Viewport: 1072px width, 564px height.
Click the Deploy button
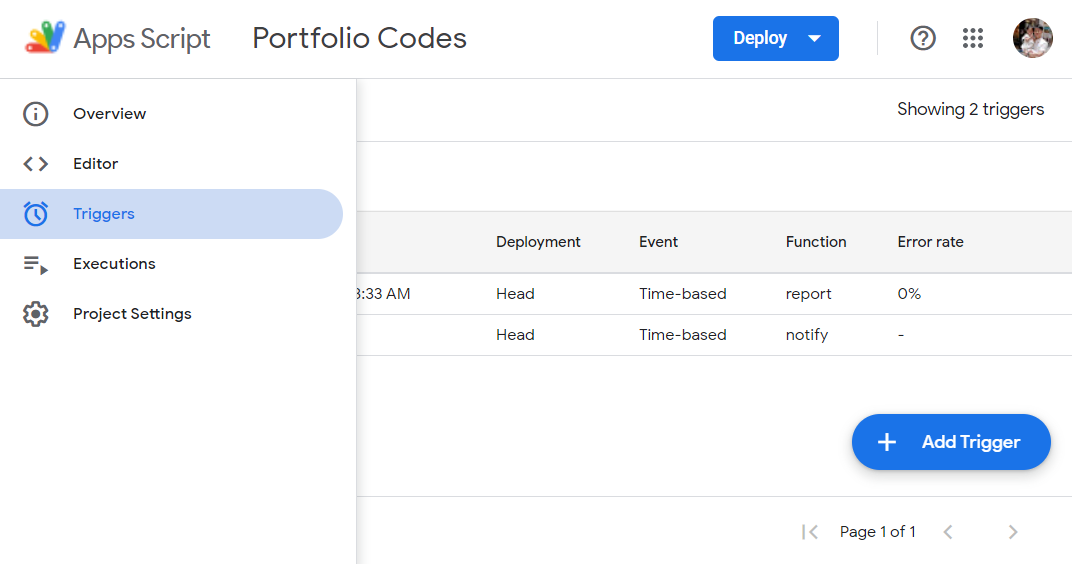pos(760,38)
